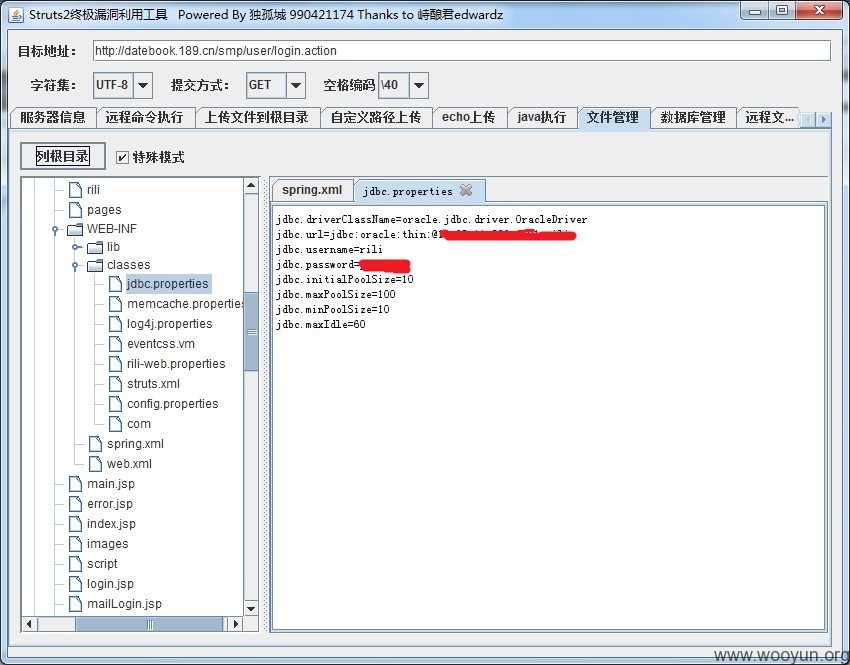
Task: Switch to 远程命令执行 tab
Action: coord(145,118)
